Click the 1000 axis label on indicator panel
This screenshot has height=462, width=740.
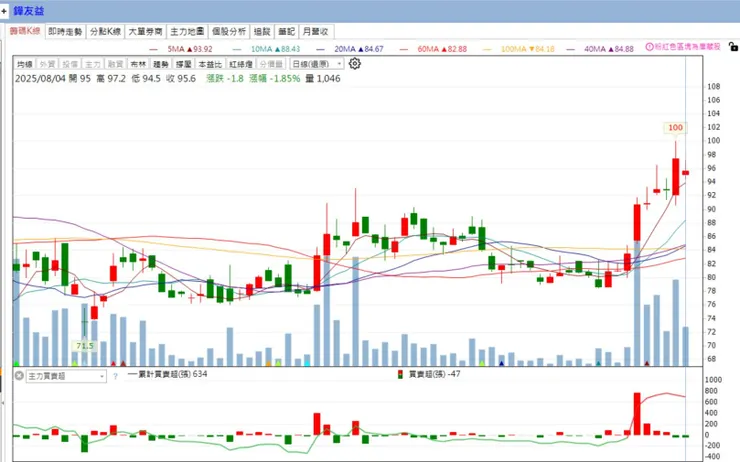(713, 380)
